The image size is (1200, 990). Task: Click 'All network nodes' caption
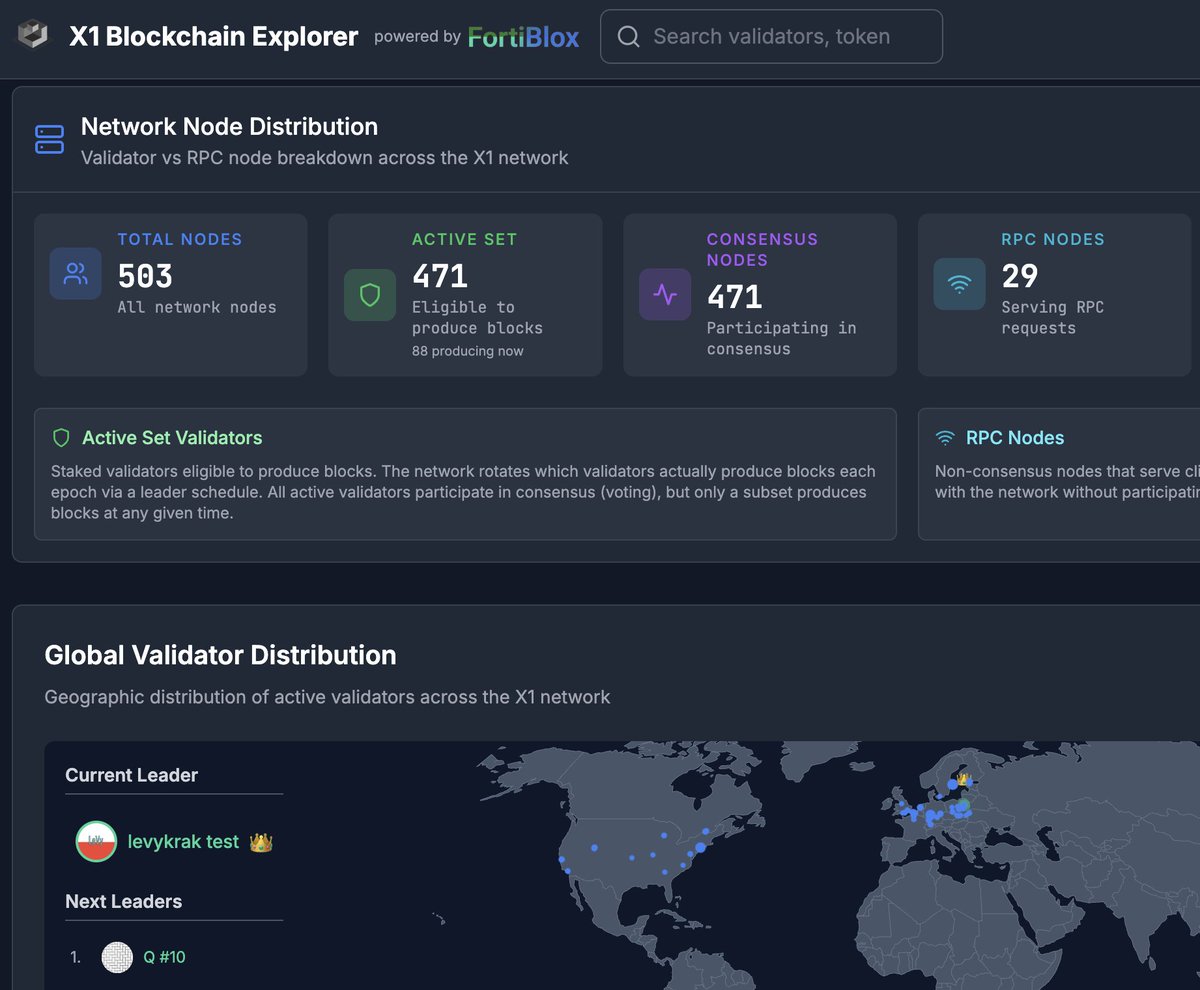click(x=197, y=307)
